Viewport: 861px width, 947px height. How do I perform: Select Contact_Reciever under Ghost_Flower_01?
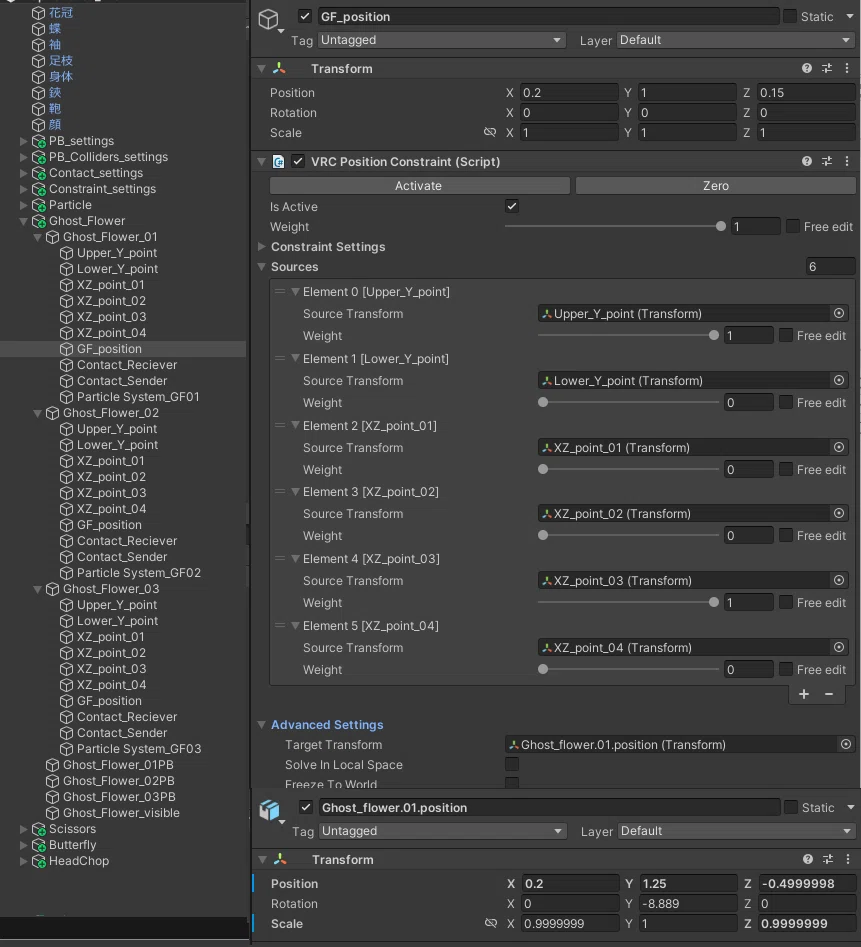(x=127, y=365)
